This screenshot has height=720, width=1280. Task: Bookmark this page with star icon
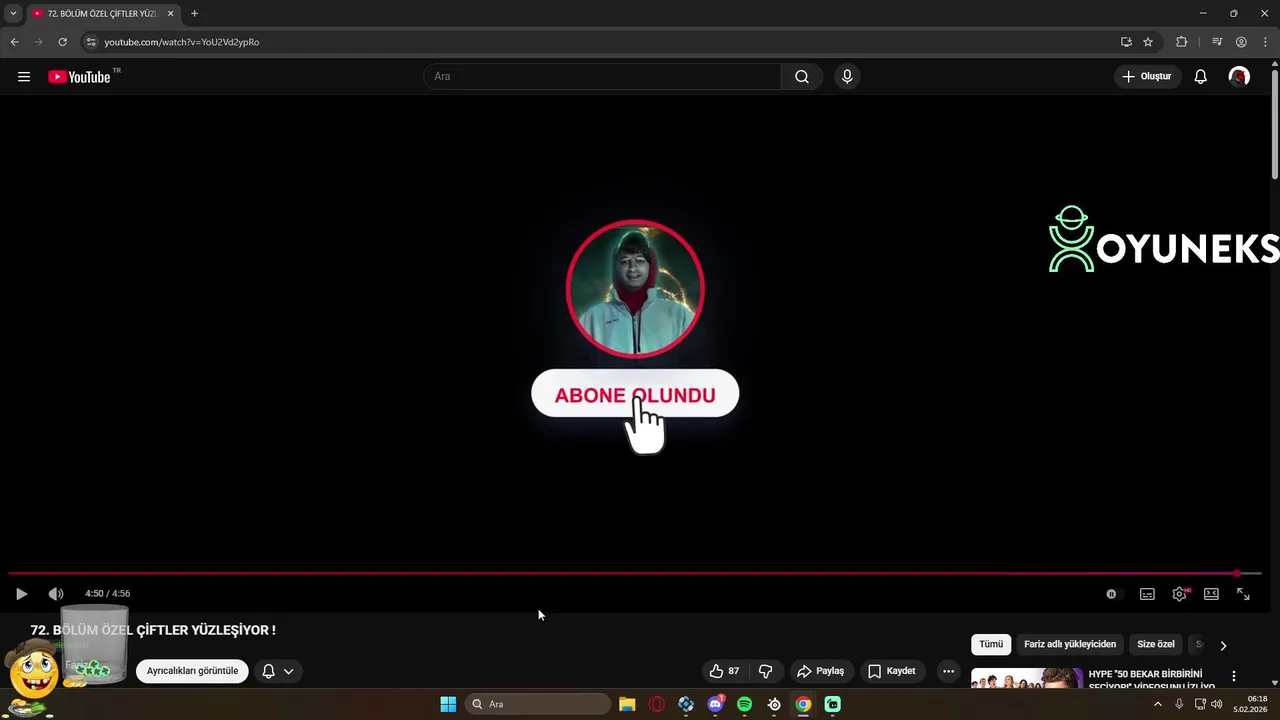click(x=1148, y=42)
